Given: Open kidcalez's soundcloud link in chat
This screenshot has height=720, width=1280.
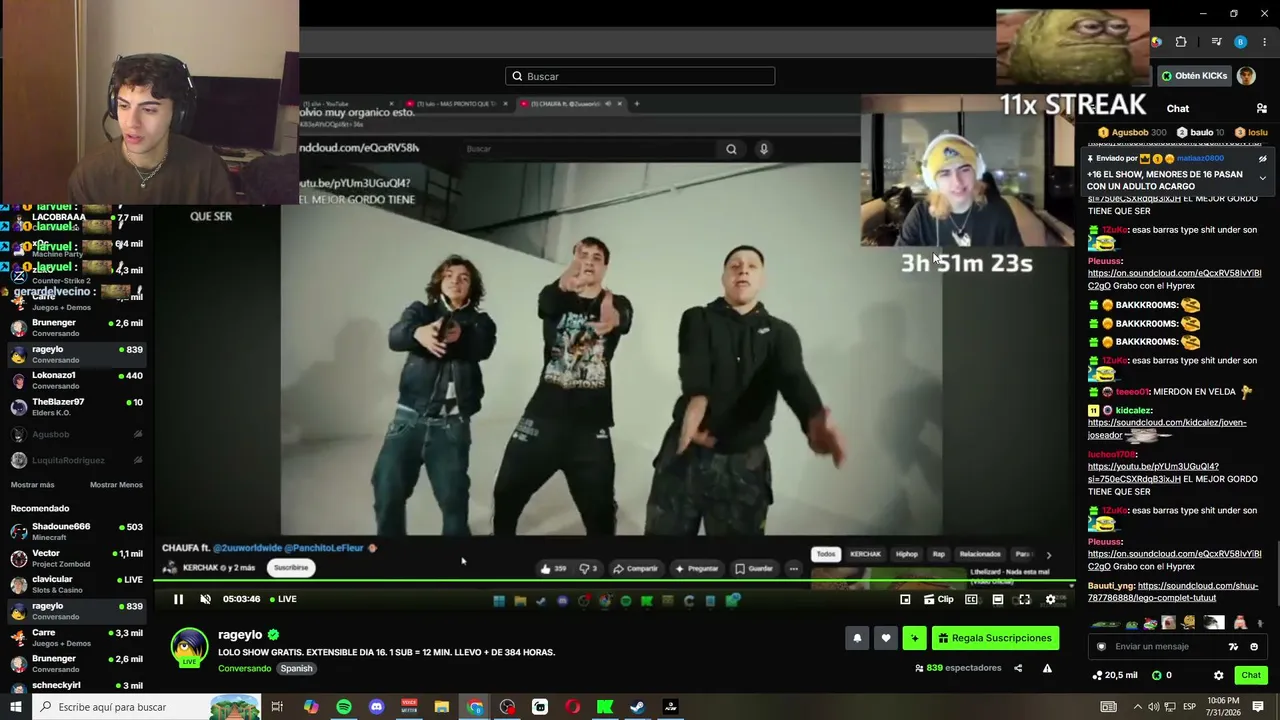Looking at the screenshot, I should [x=1167, y=428].
